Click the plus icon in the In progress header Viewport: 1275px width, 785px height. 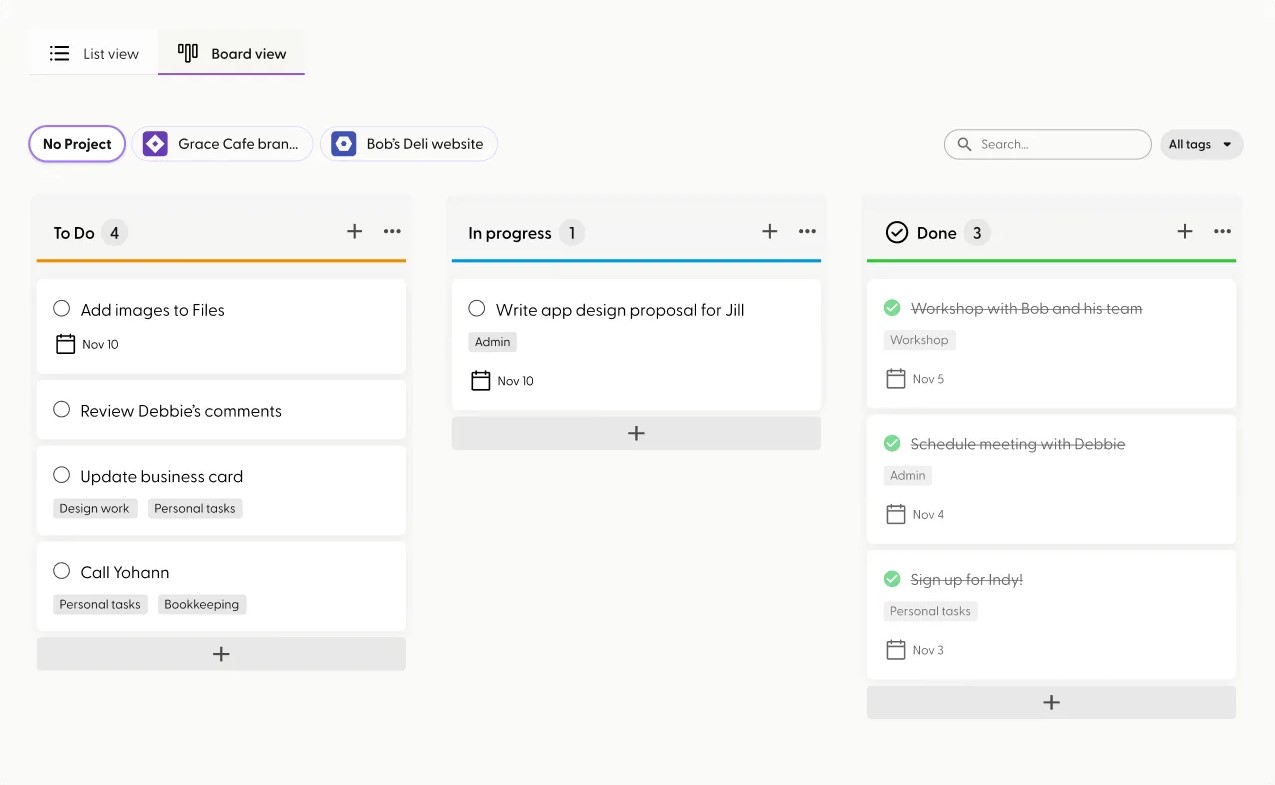pyautogui.click(x=770, y=232)
